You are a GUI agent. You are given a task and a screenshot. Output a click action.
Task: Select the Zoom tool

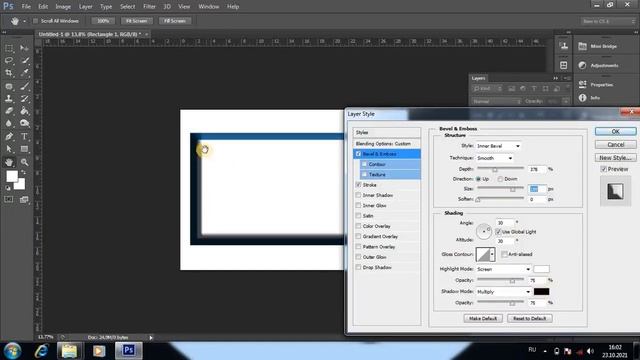coord(24,162)
